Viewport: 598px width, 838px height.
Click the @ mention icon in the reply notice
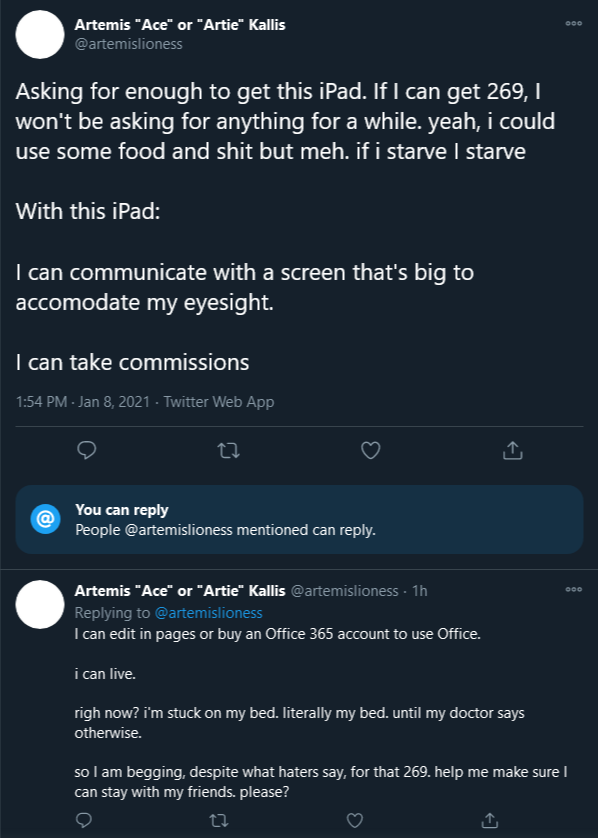click(x=45, y=519)
